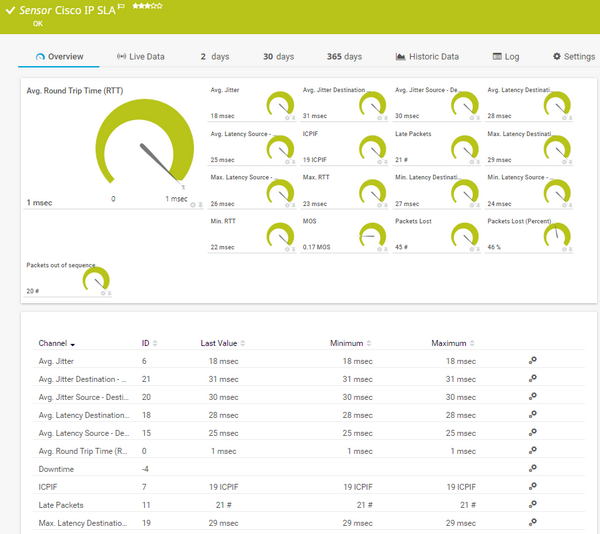Click the Sensor Cisco IP SLA title
This screenshot has height=534, width=600.
pos(67,9)
